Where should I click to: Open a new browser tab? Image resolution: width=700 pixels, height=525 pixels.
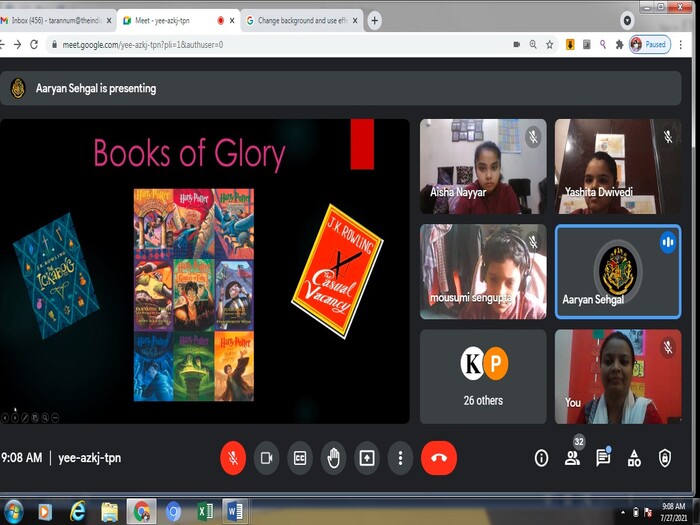(x=375, y=21)
